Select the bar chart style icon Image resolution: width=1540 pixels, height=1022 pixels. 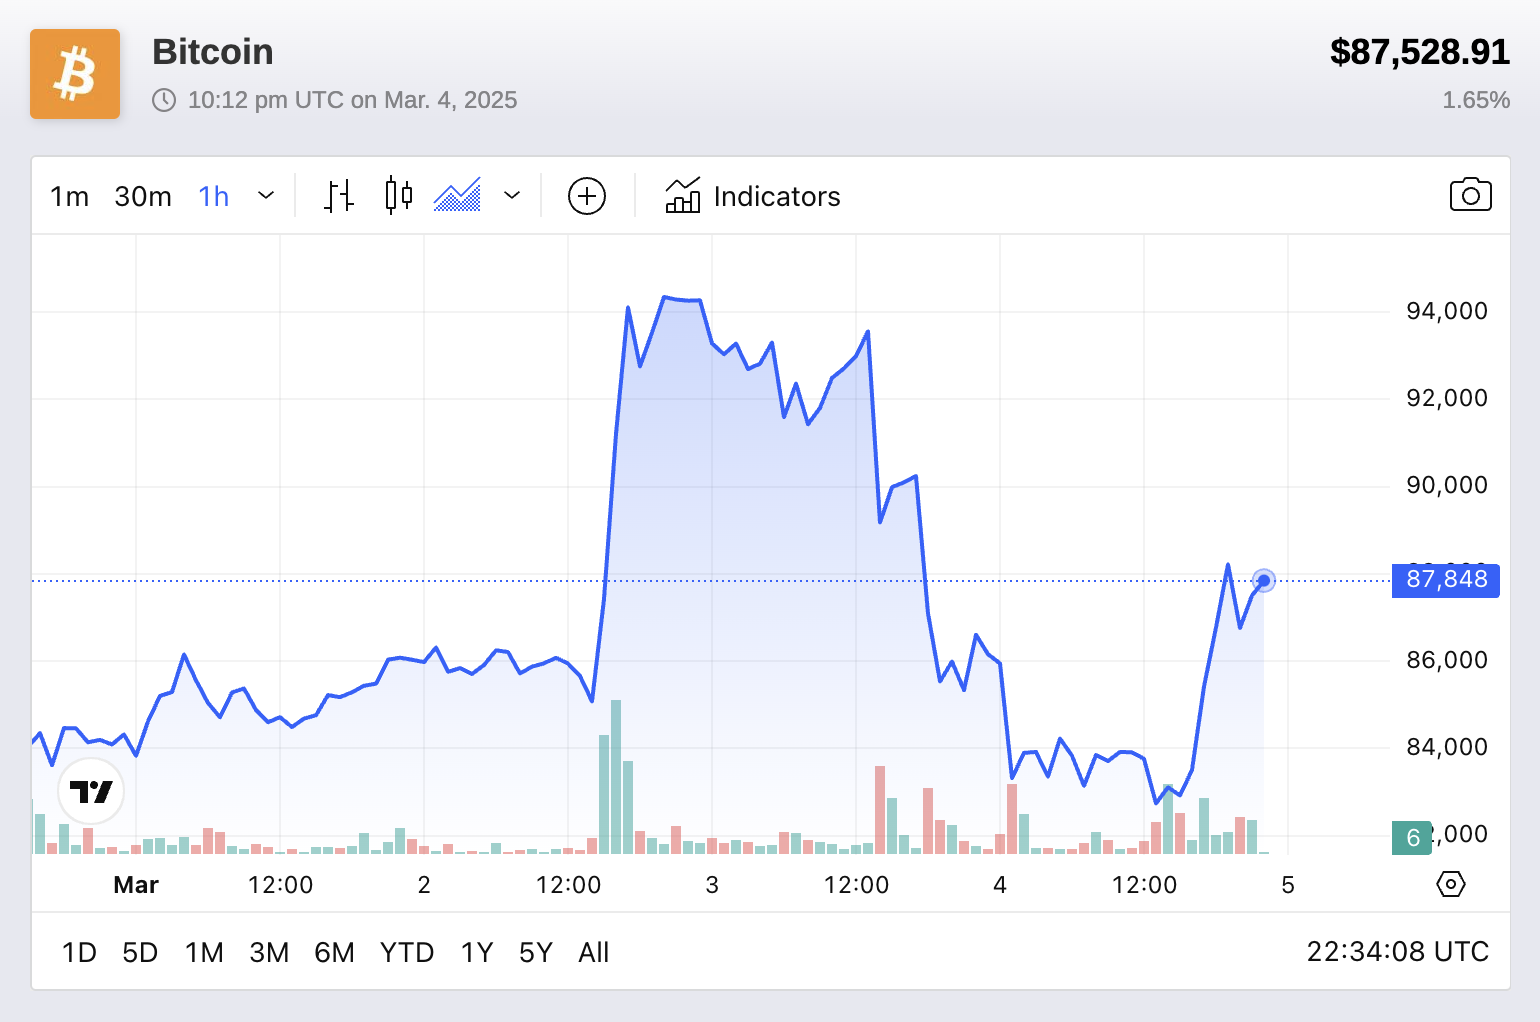click(339, 196)
